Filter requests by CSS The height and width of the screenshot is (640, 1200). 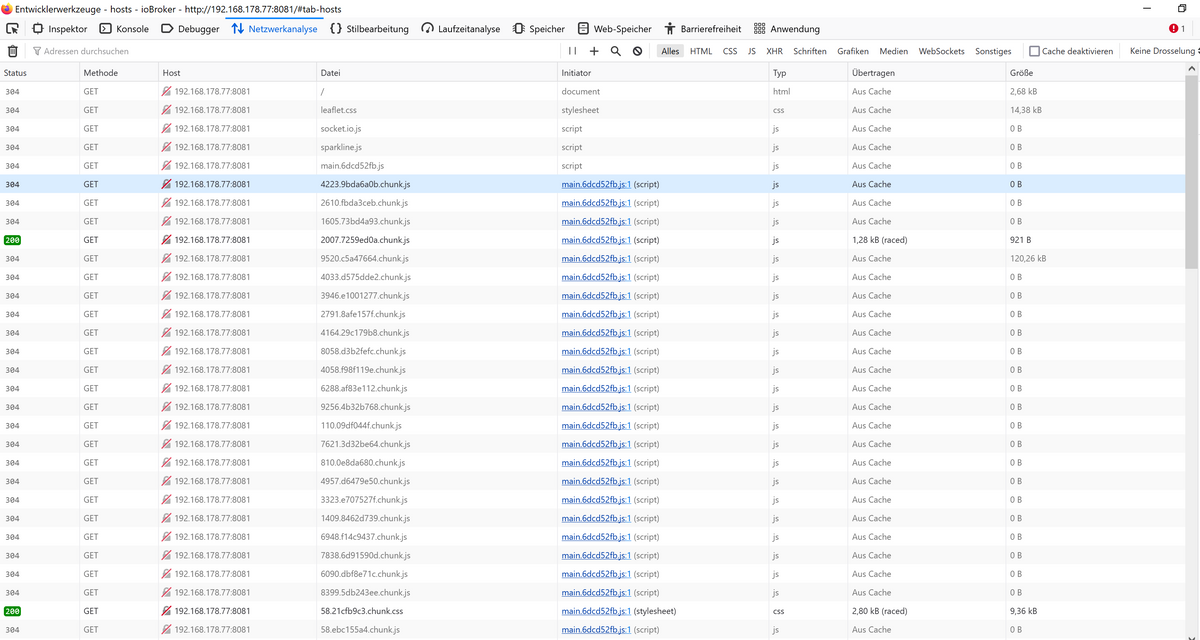click(x=730, y=51)
